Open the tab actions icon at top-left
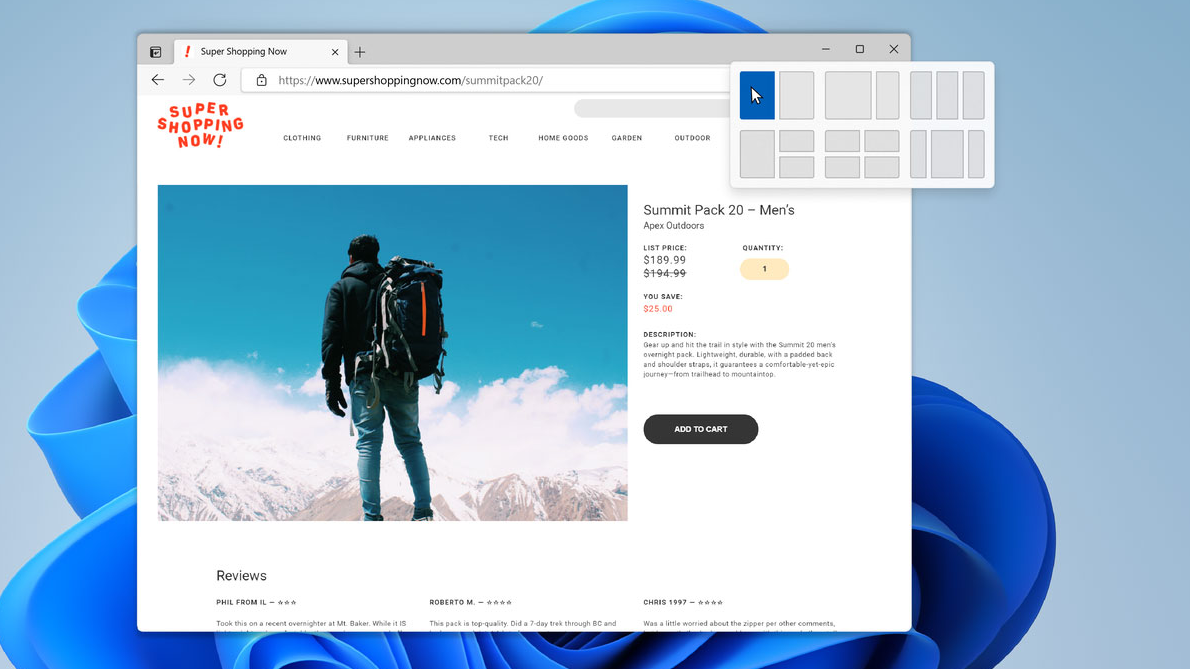Viewport: 1190px width, 669px height. pos(155,51)
